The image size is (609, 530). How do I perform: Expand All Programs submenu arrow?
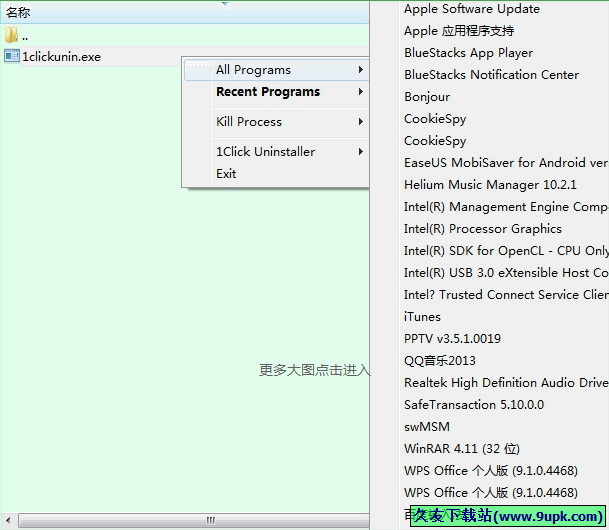coord(361,70)
